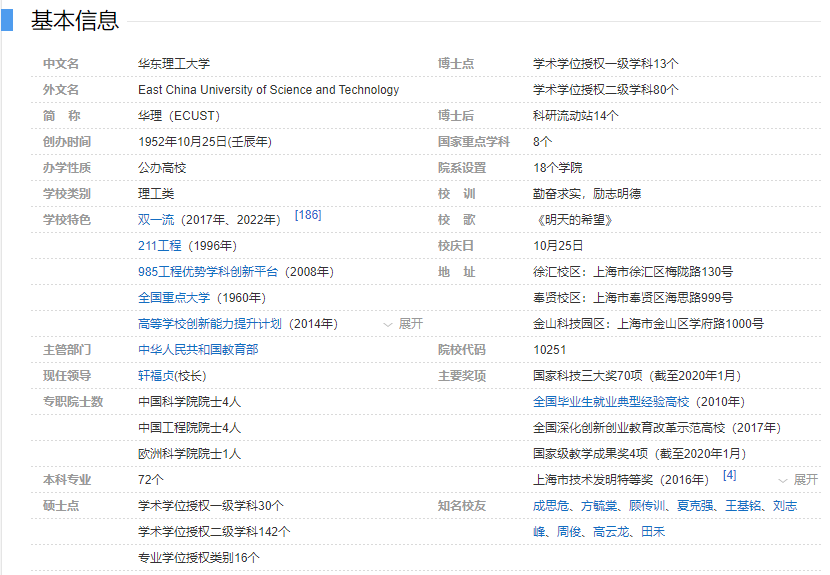Image resolution: width=830 pixels, height=575 pixels.
Task: Open 985工程优势学科创新平台 link
Action: pos(210,271)
